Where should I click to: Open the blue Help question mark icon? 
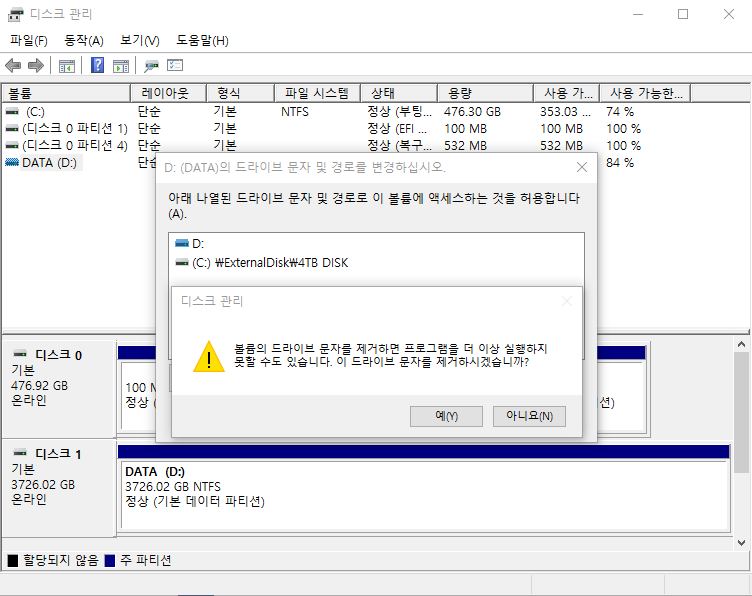tap(97, 65)
